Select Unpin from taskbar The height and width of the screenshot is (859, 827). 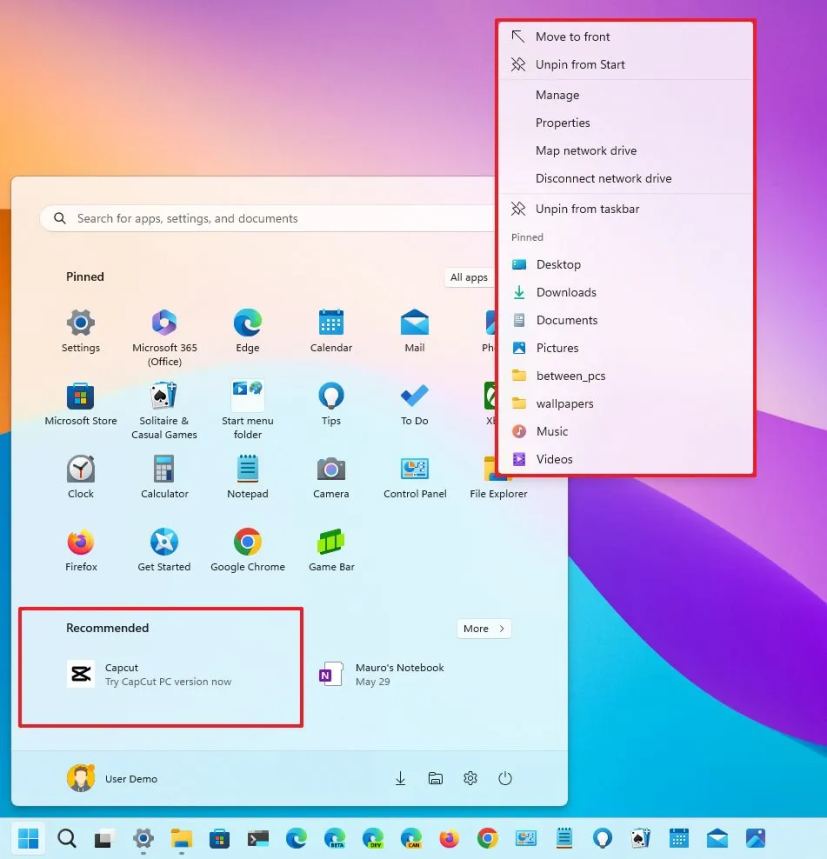click(625, 209)
